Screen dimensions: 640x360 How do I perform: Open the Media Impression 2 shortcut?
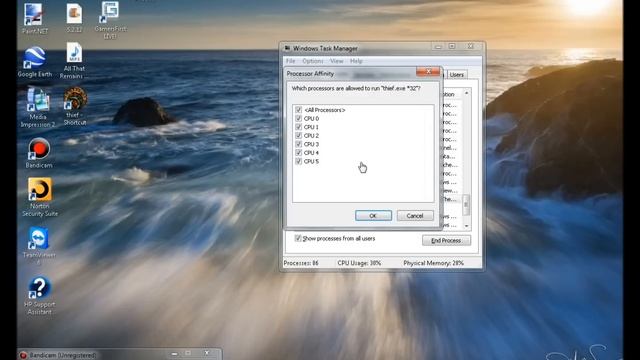pyautogui.click(x=38, y=107)
